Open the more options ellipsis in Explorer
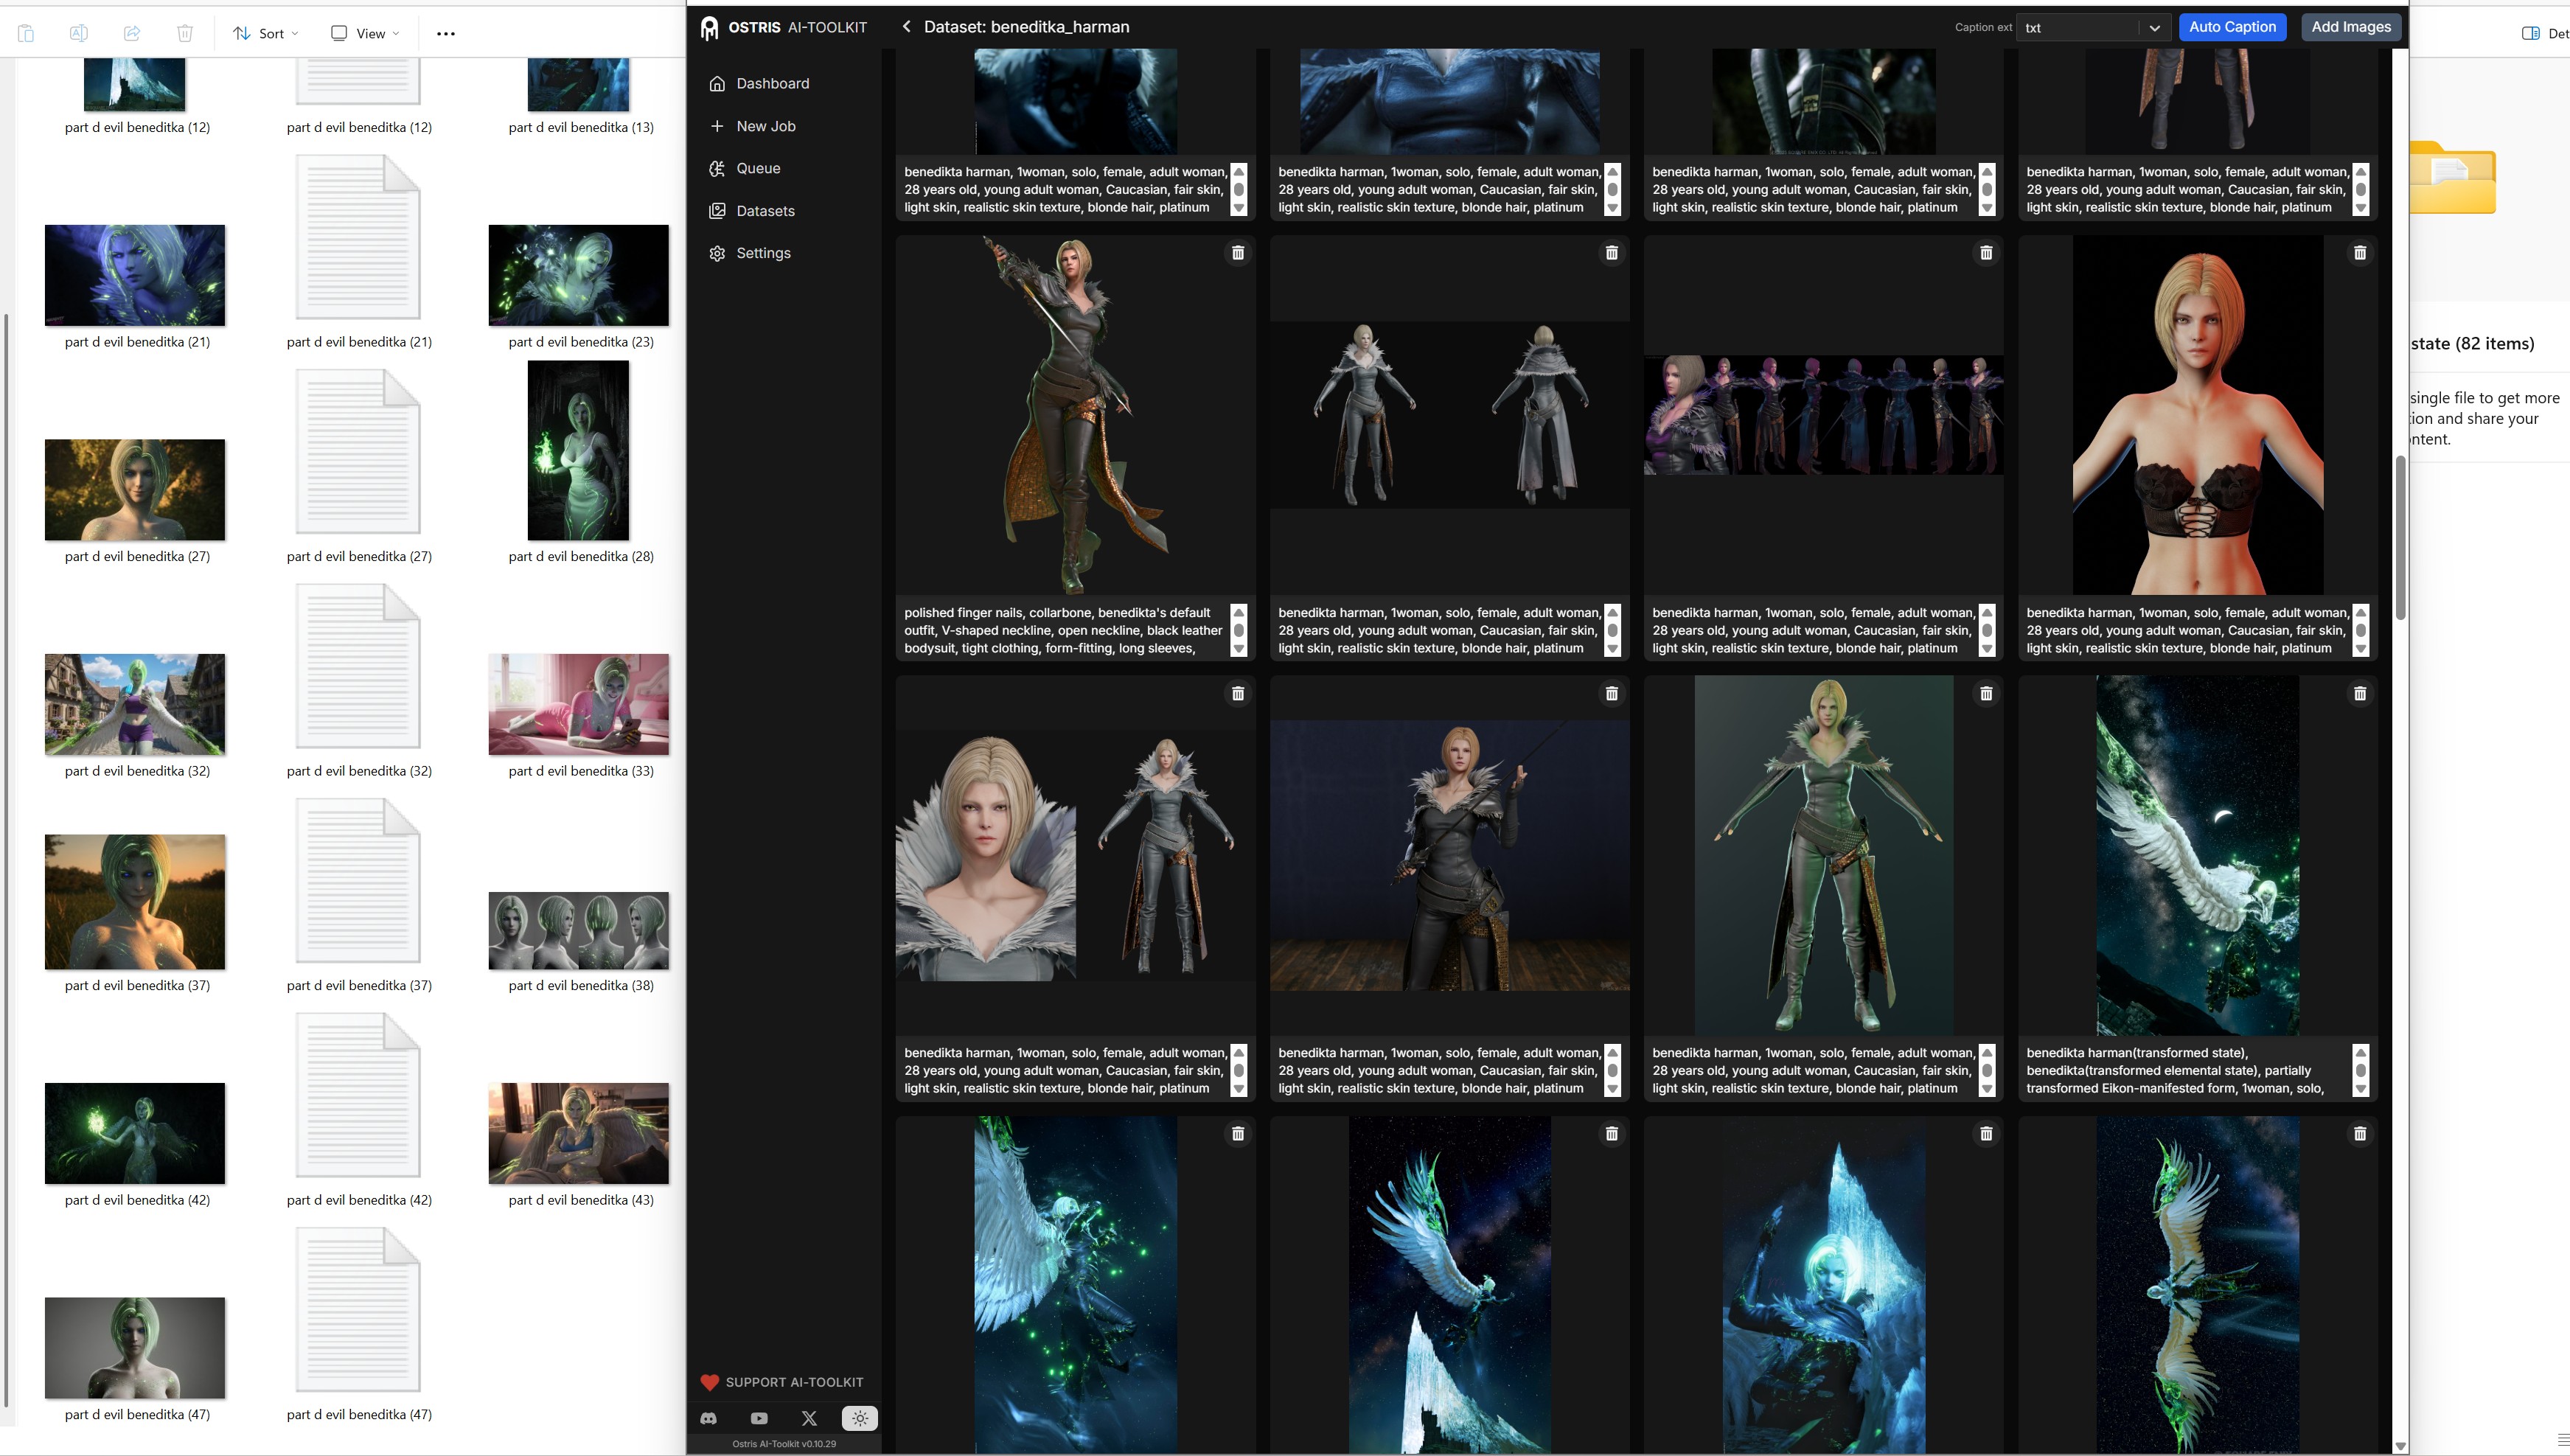 tap(446, 33)
